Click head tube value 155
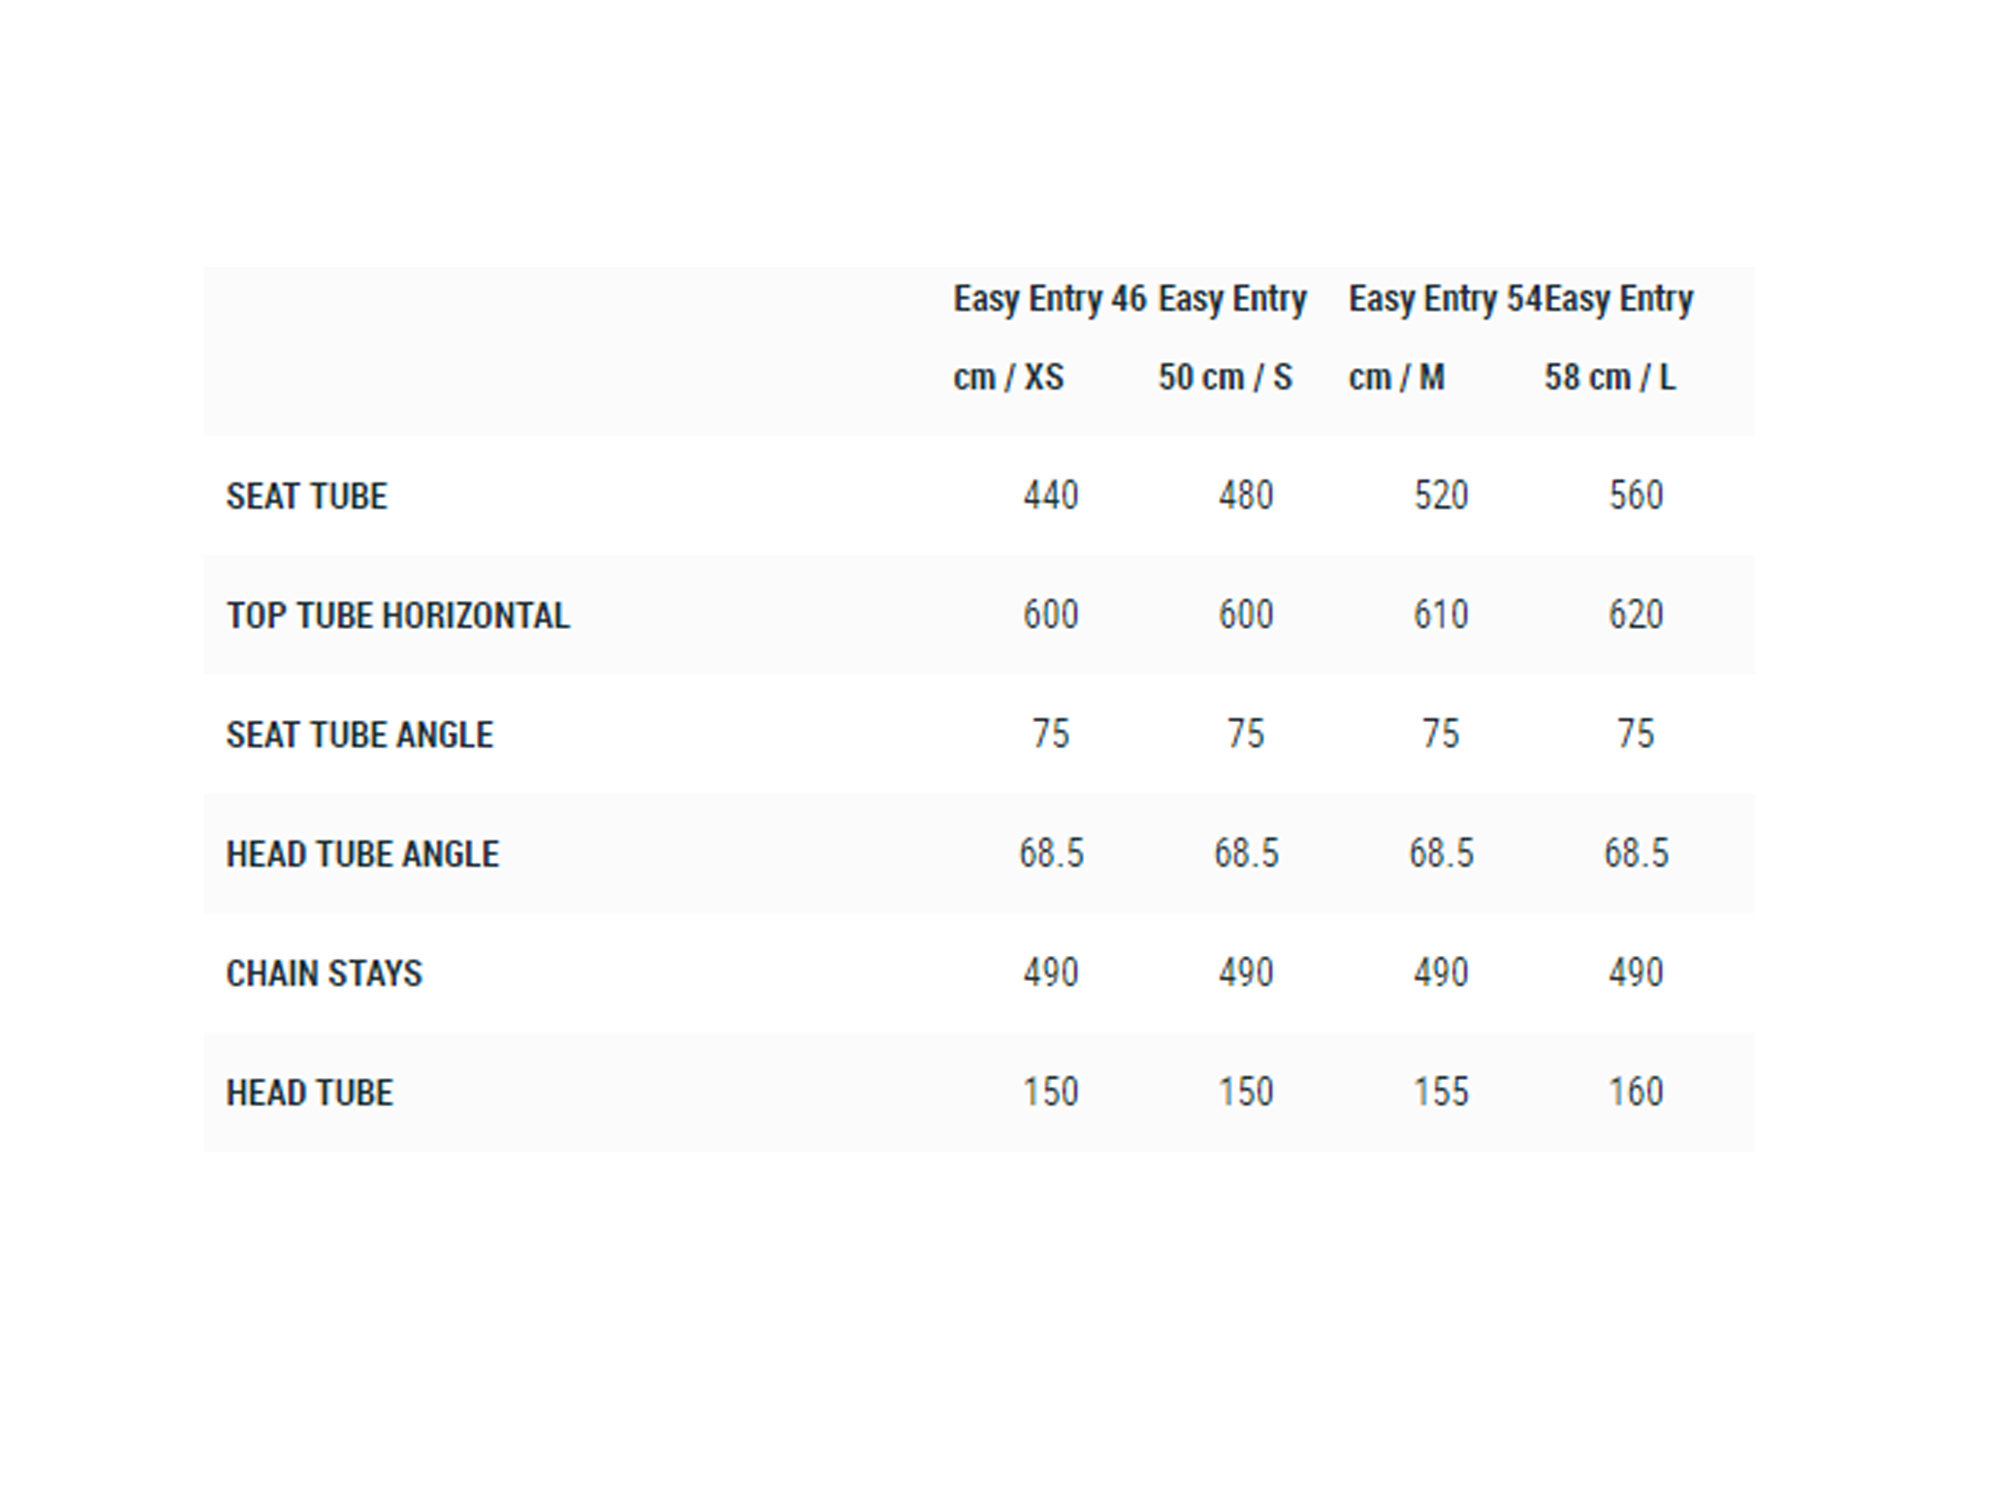Viewport: 2000px width, 1500px height. pos(1441,1091)
